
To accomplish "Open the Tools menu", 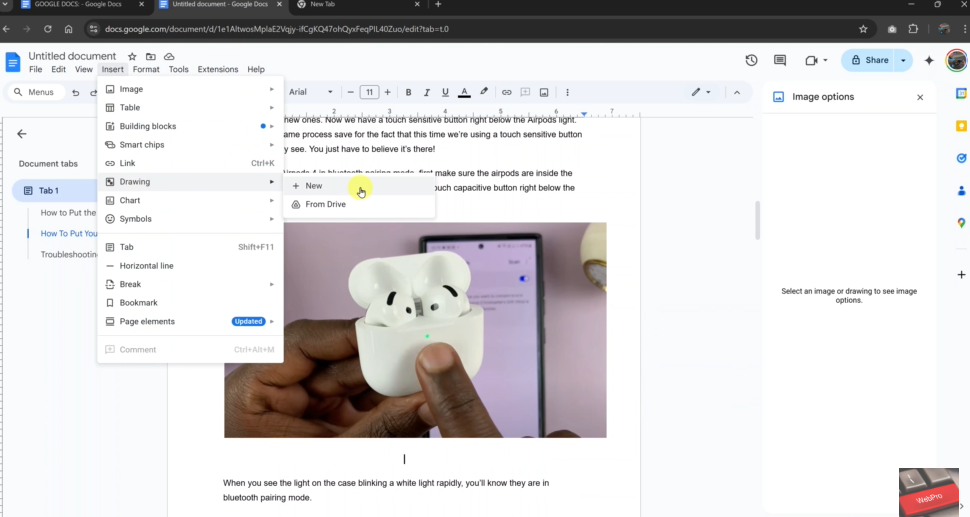I will [x=178, y=69].
